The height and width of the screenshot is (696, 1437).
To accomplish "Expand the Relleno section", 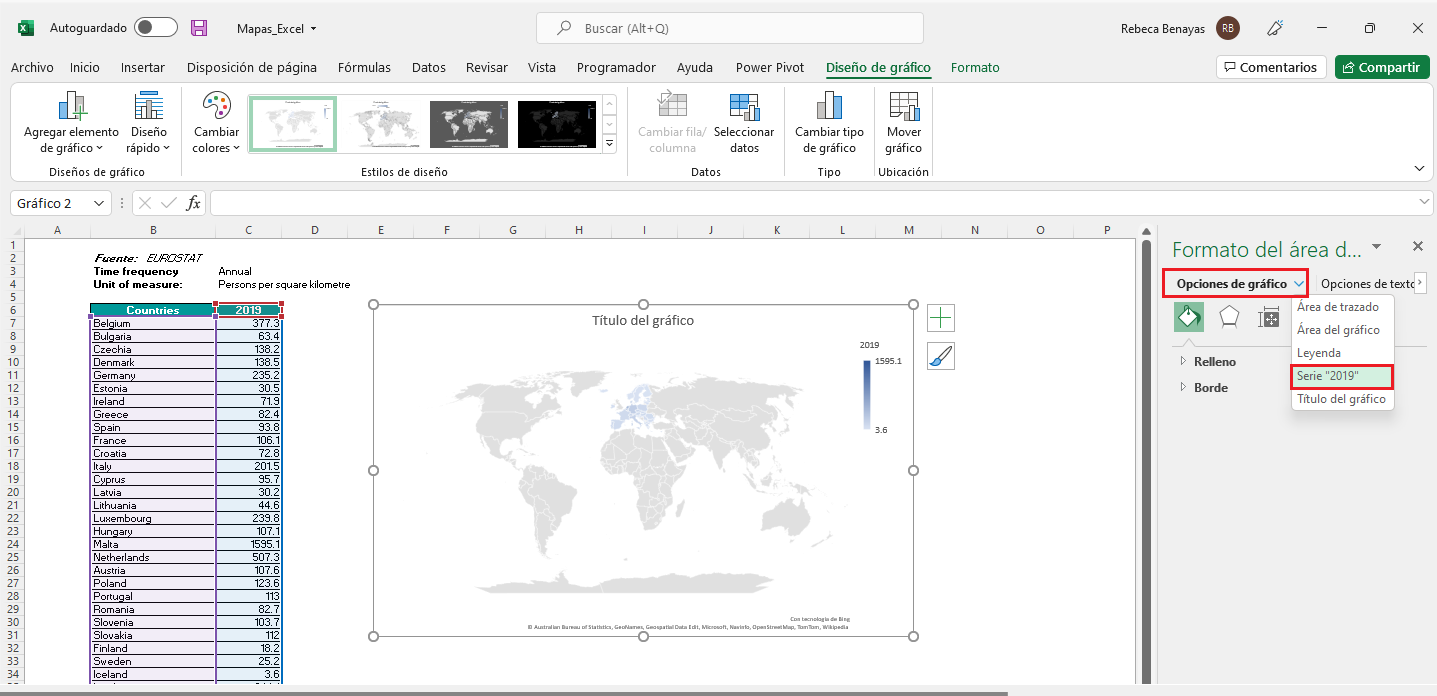I will click(1214, 362).
